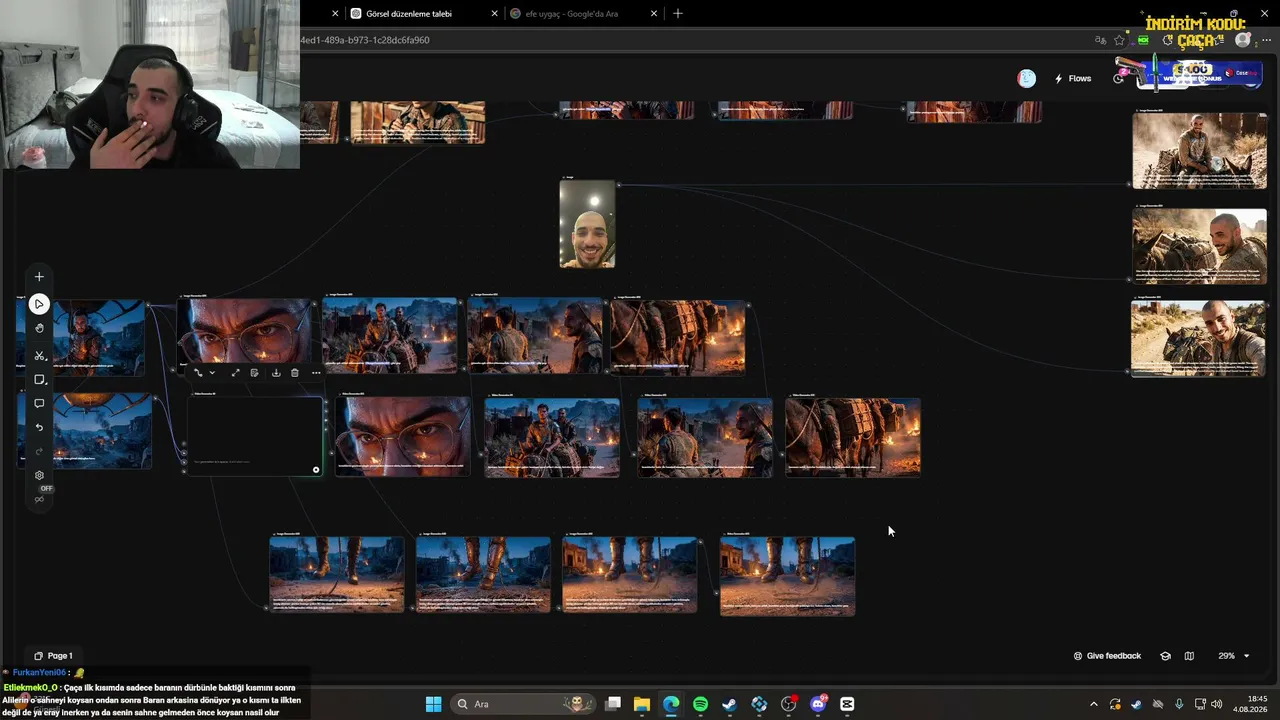Show hidden system tray icons
The image size is (1280, 720).
[x=1093, y=704]
